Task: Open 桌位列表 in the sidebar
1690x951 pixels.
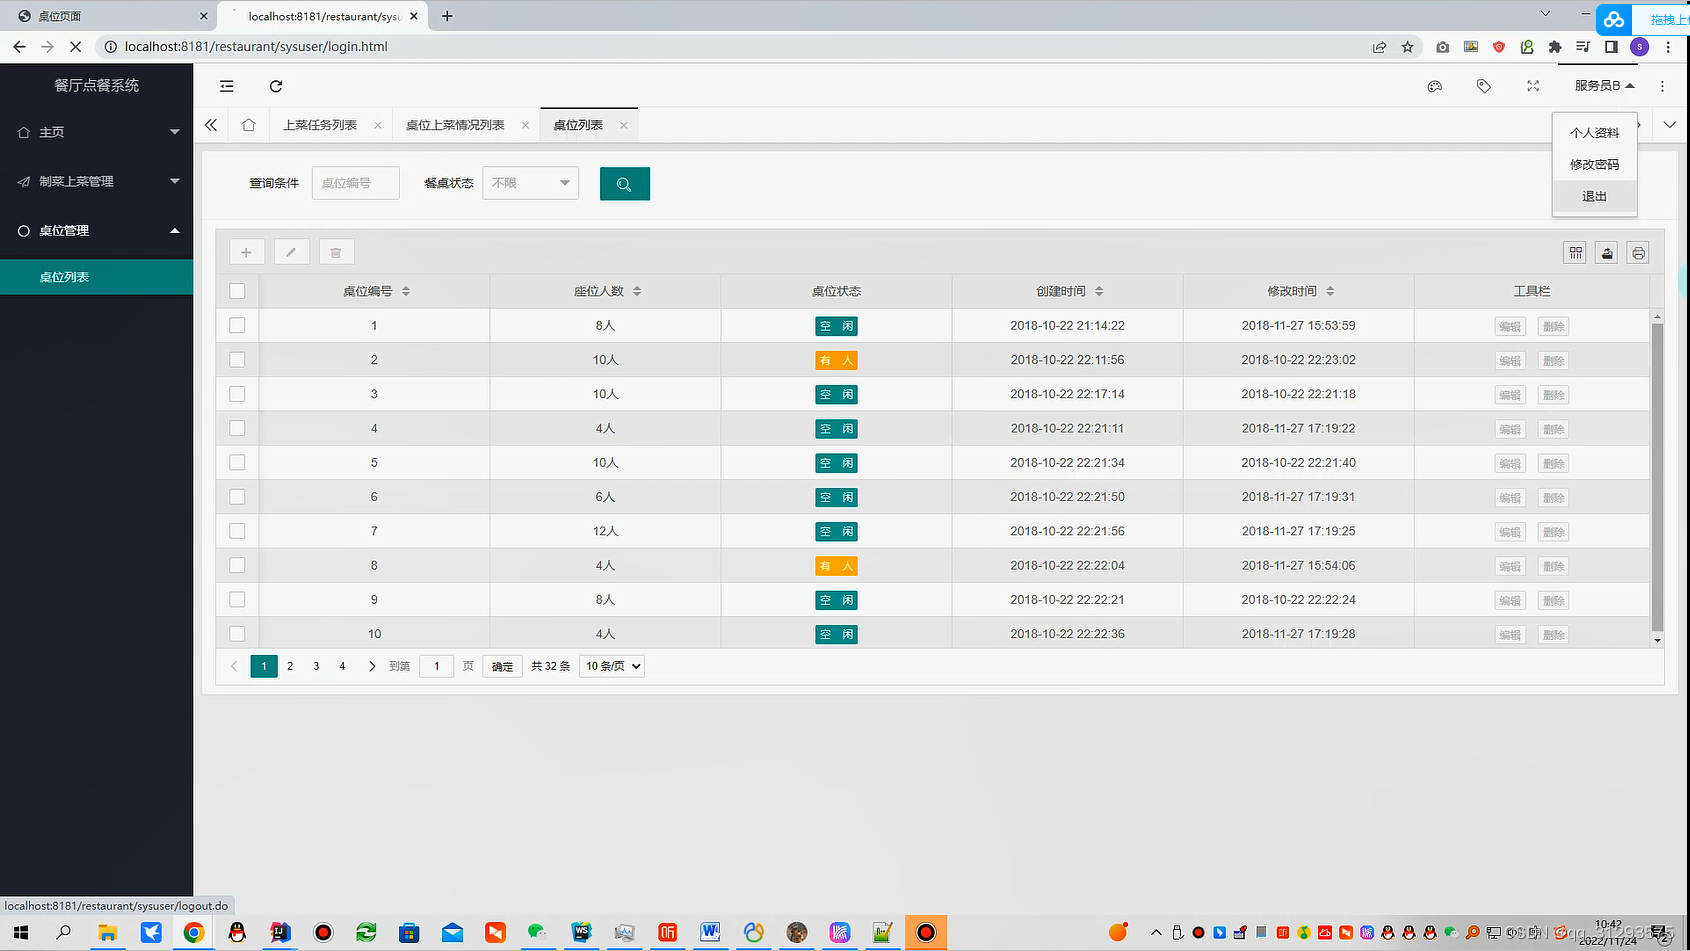Action: coord(96,277)
